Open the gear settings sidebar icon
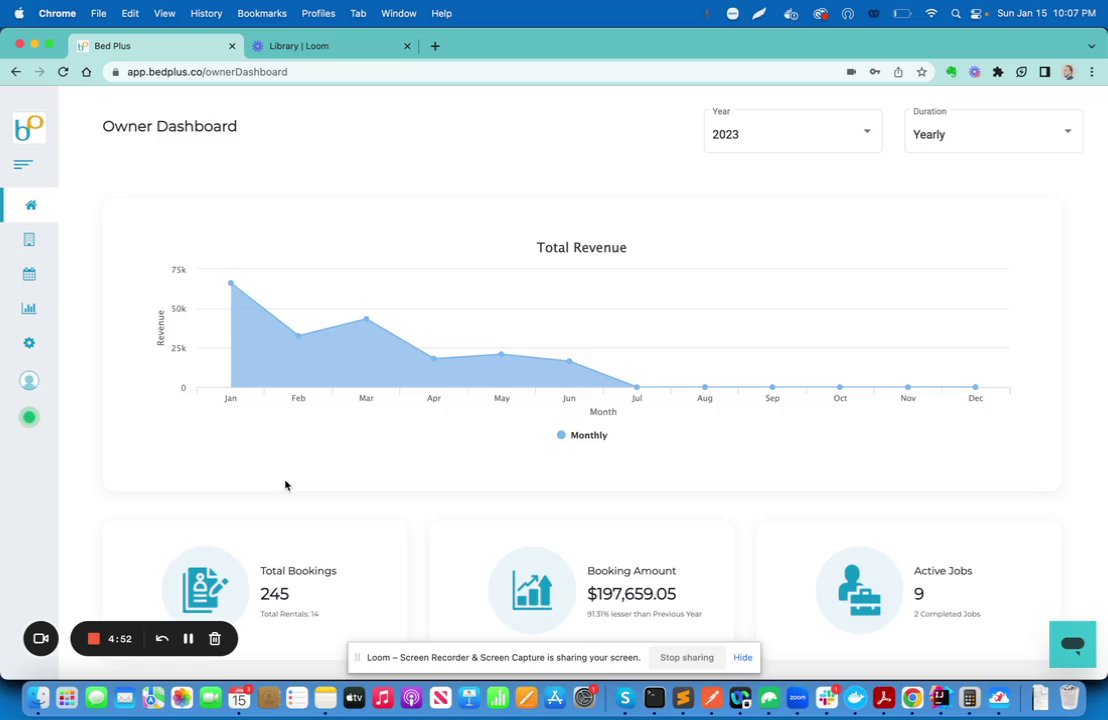This screenshot has width=1108, height=720. point(29,343)
